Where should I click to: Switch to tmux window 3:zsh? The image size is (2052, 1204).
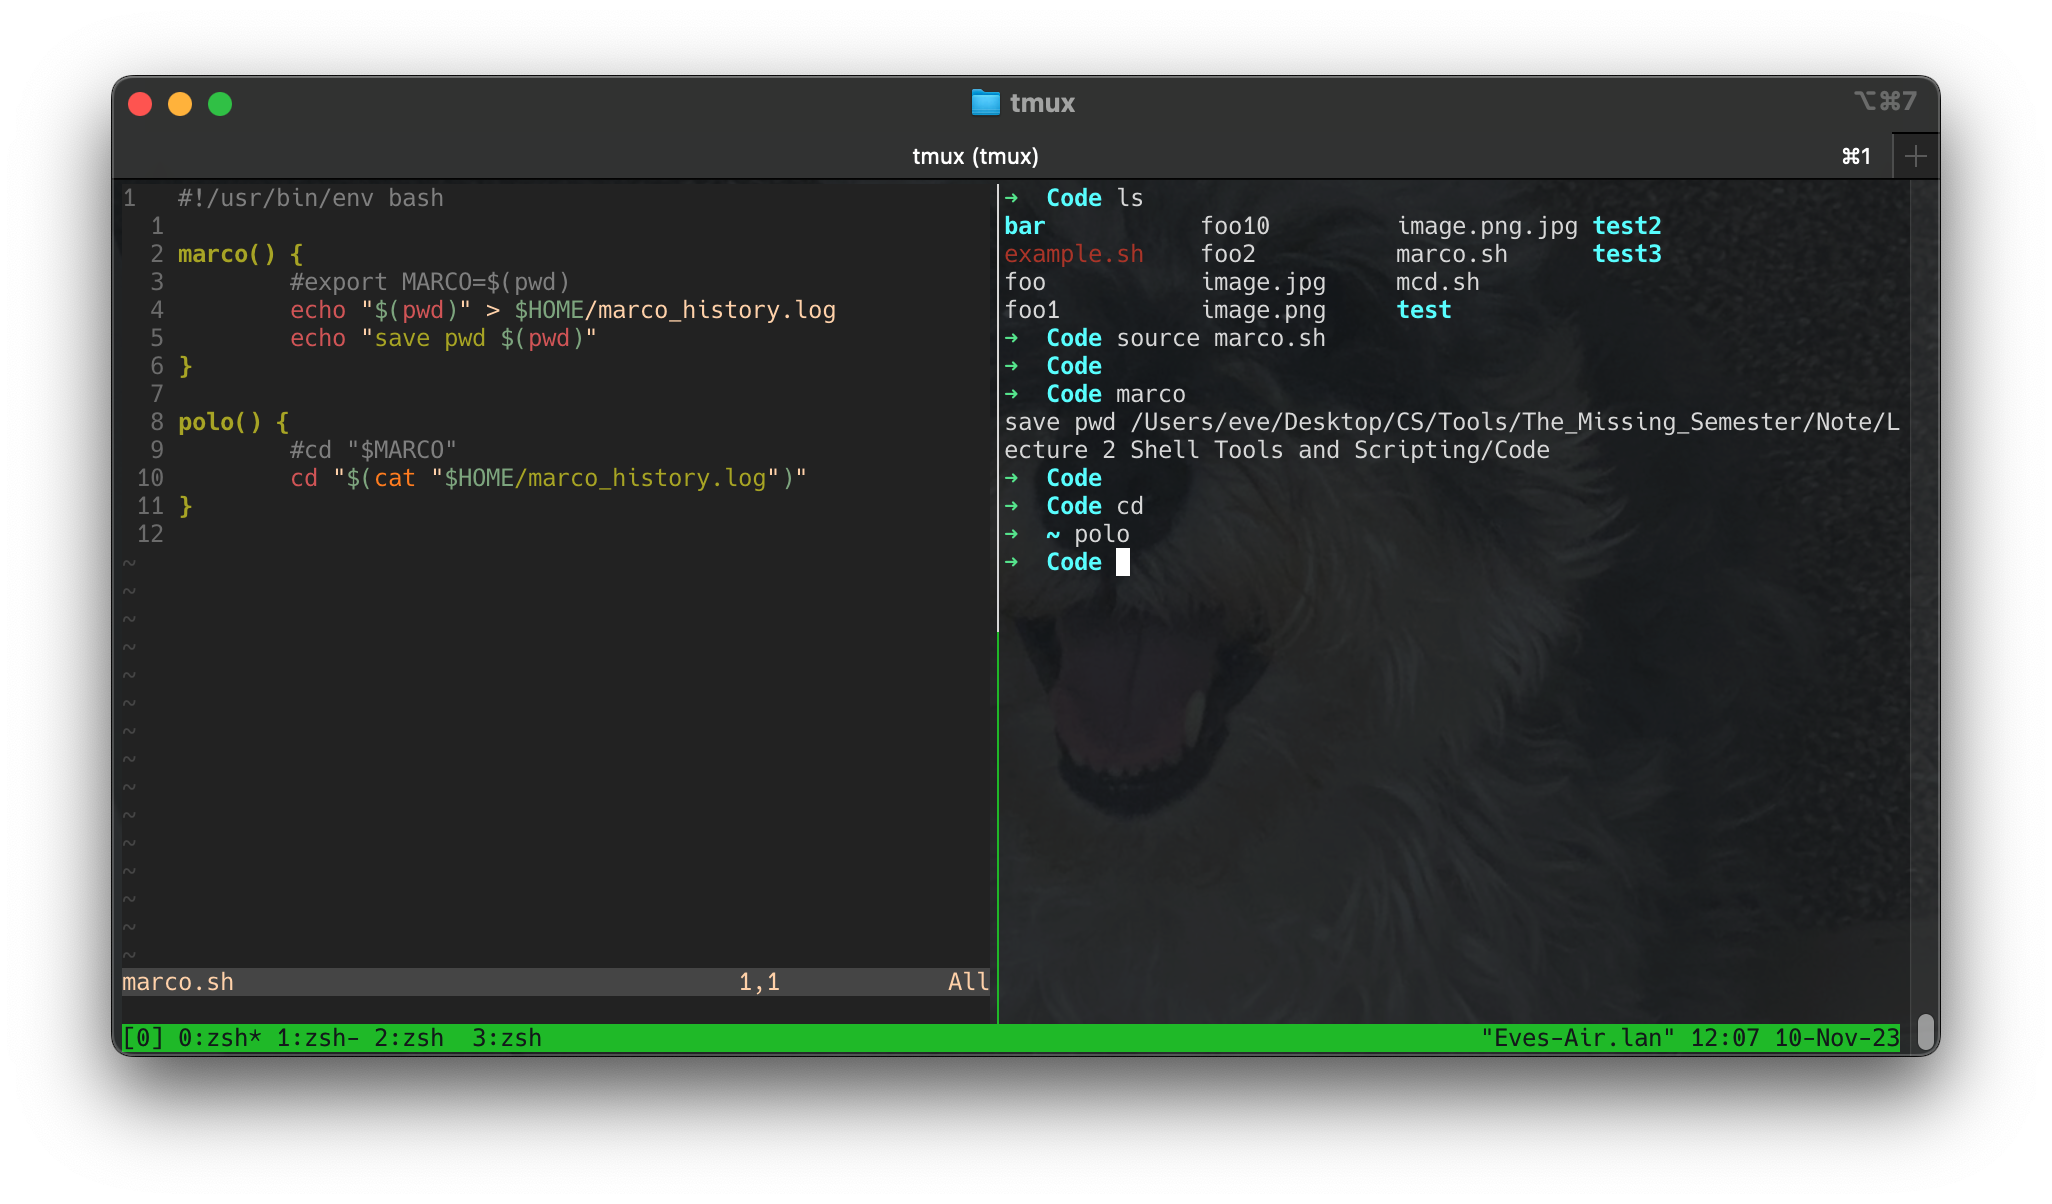tap(506, 1037)
